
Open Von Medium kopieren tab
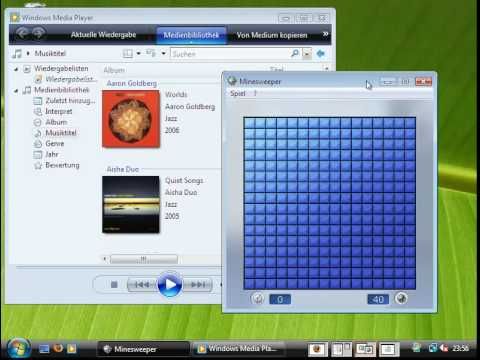tap(272, 35)
